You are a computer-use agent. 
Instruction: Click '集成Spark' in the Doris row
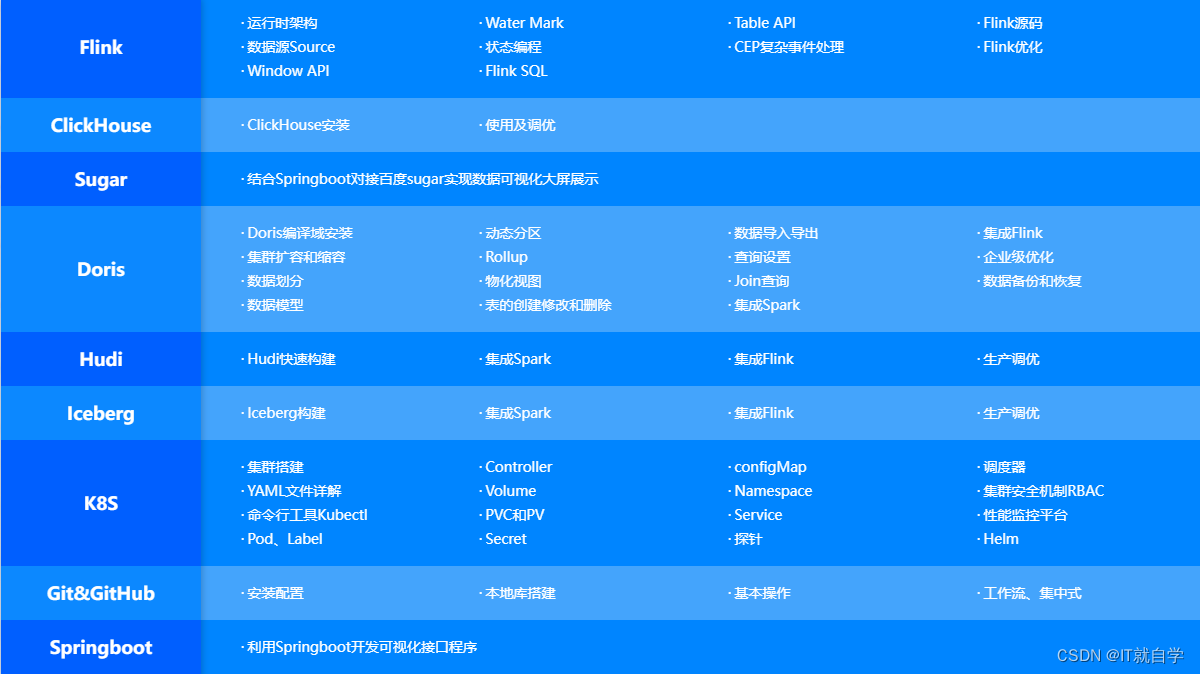point(767,305)
